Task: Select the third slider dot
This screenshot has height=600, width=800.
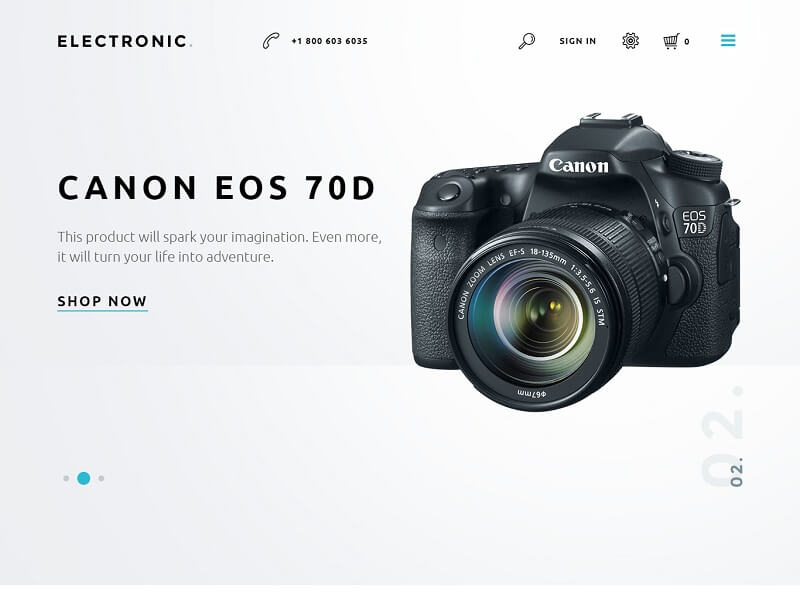Action: [102, 479]
